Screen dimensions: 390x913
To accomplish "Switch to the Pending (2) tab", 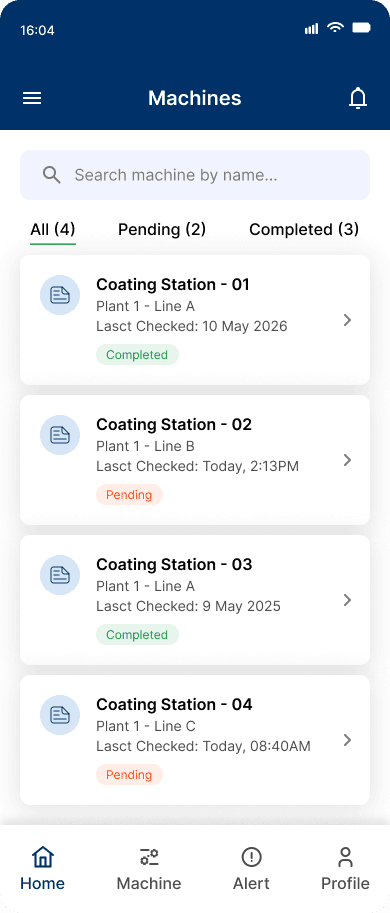I will click(x=162, y=229).
